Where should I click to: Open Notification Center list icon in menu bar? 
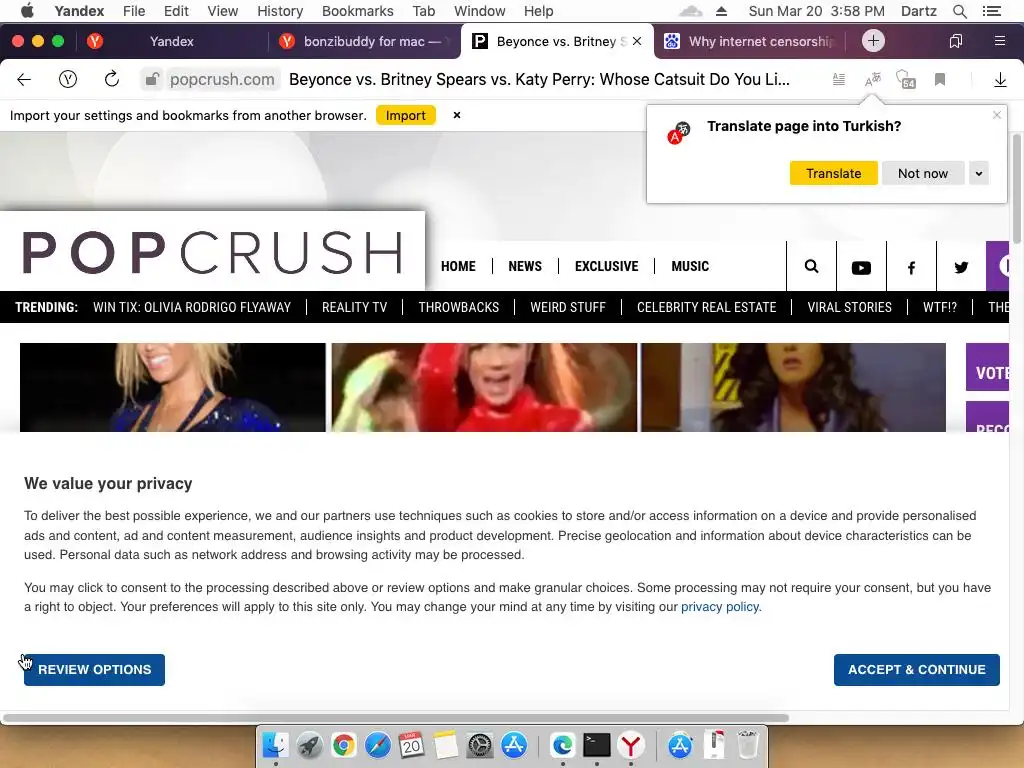(991, 11)
